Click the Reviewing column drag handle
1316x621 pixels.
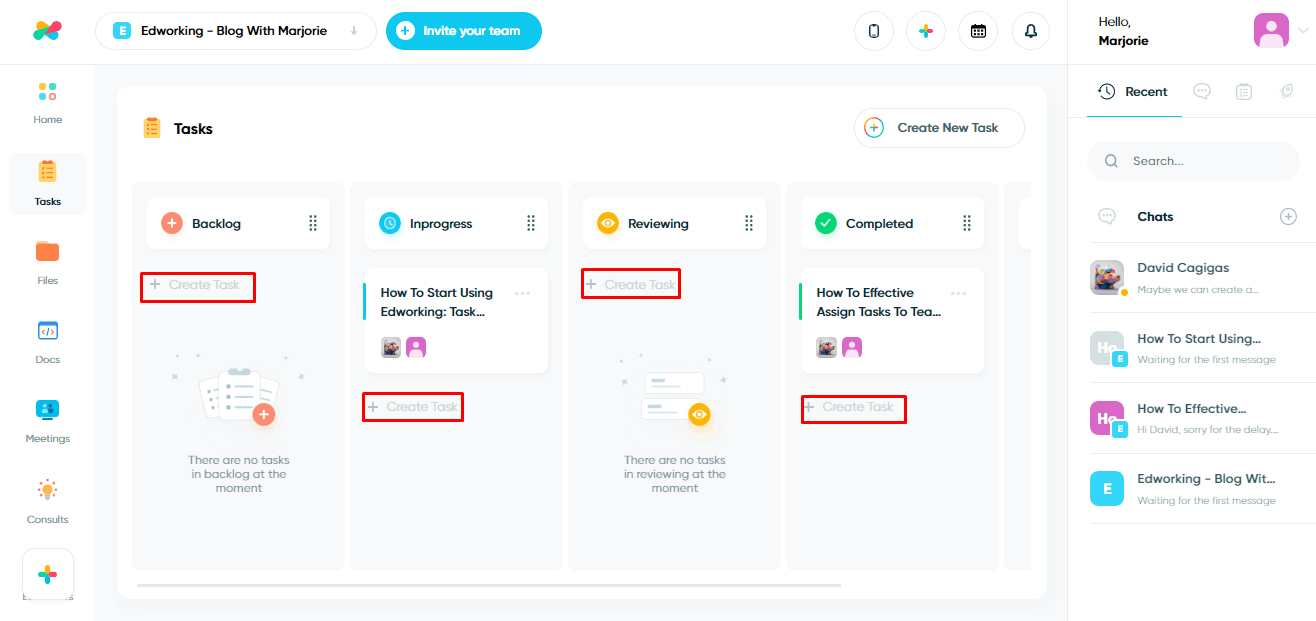[749, 223]
